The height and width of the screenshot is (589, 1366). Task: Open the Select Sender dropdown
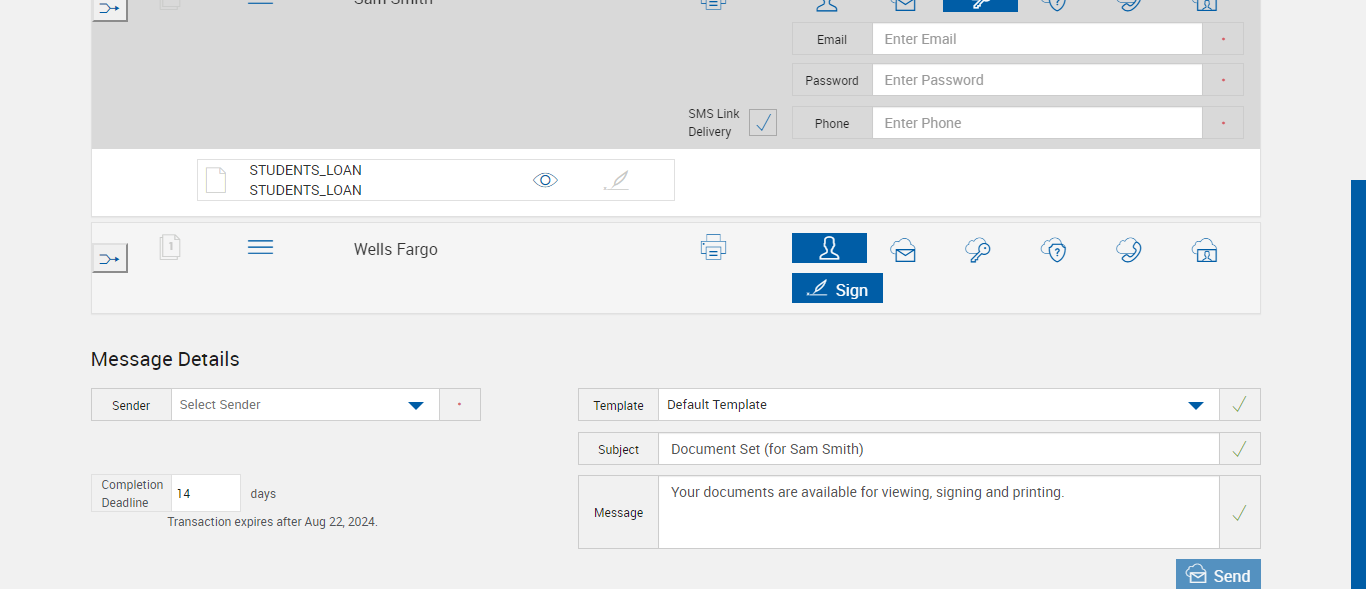(x=416, y=405)
